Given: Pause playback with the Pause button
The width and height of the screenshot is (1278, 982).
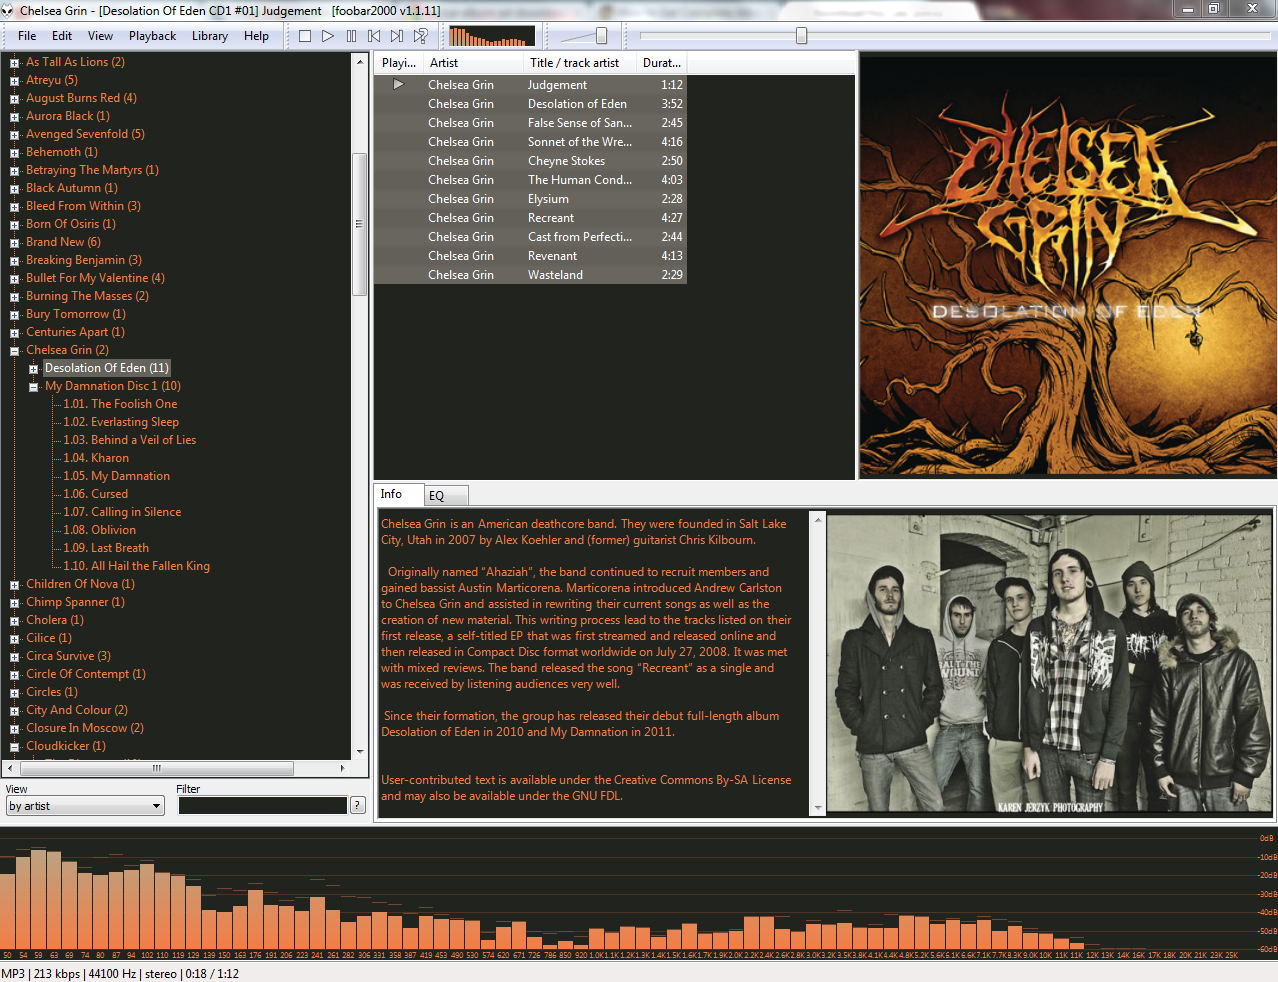Looking at the screenshot, I should (351, 36).
